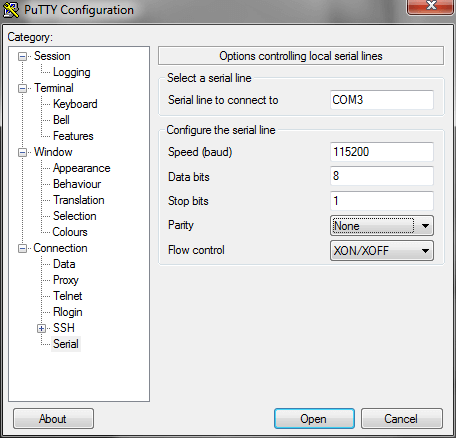Open the Flow control dropdown
456x438 pixels.
382,250
